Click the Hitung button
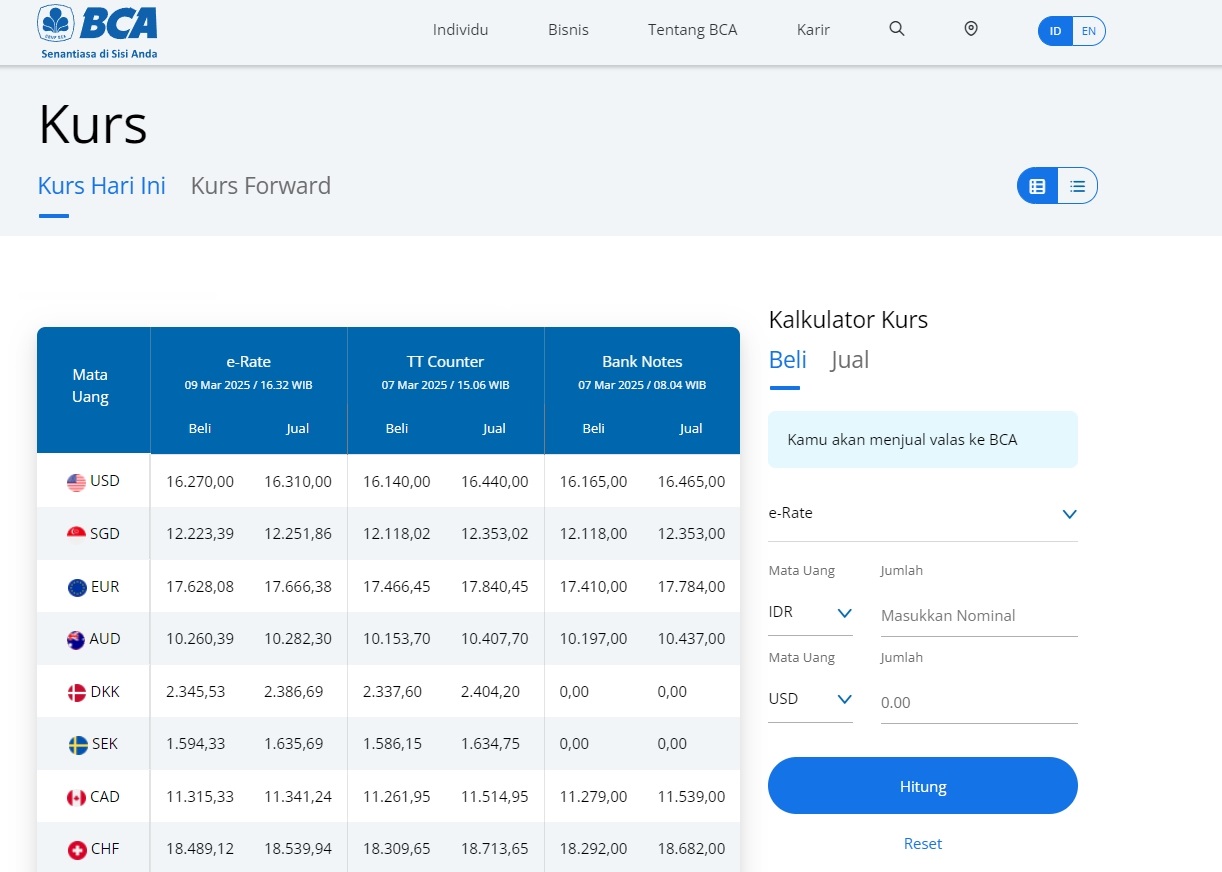 click(923, 786)
